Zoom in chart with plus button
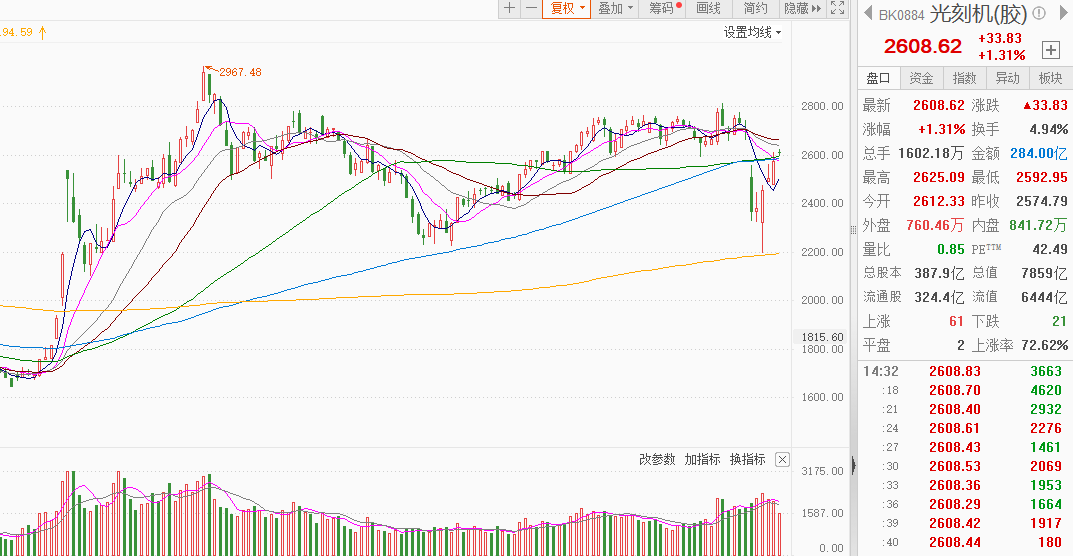Screen dimensions: 1073x556 (510, 9)
